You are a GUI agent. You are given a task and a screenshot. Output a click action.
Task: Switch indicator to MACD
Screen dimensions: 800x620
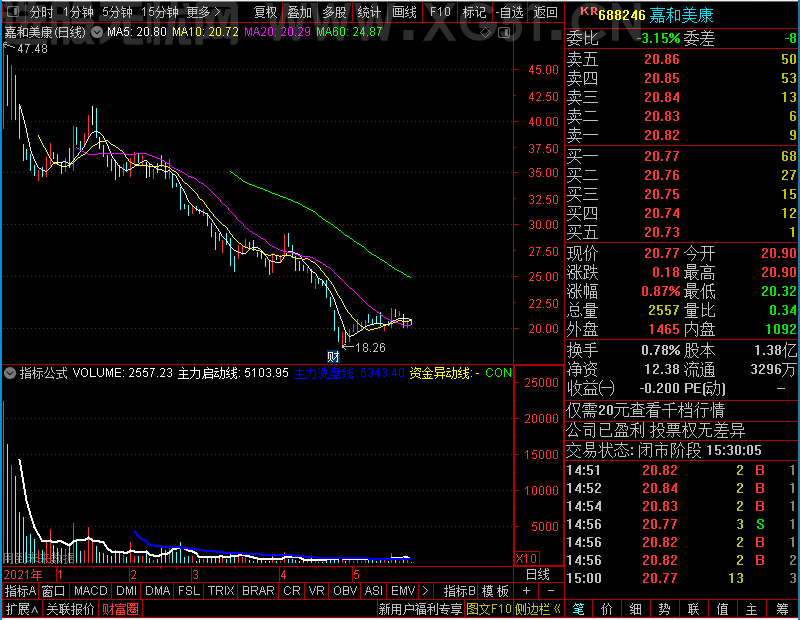pos(90,591)
